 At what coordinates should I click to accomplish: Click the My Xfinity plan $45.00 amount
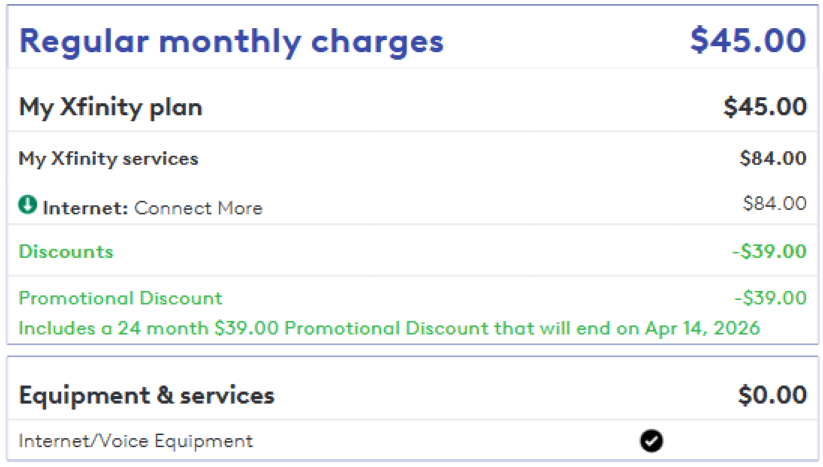[x=765, y=107]
